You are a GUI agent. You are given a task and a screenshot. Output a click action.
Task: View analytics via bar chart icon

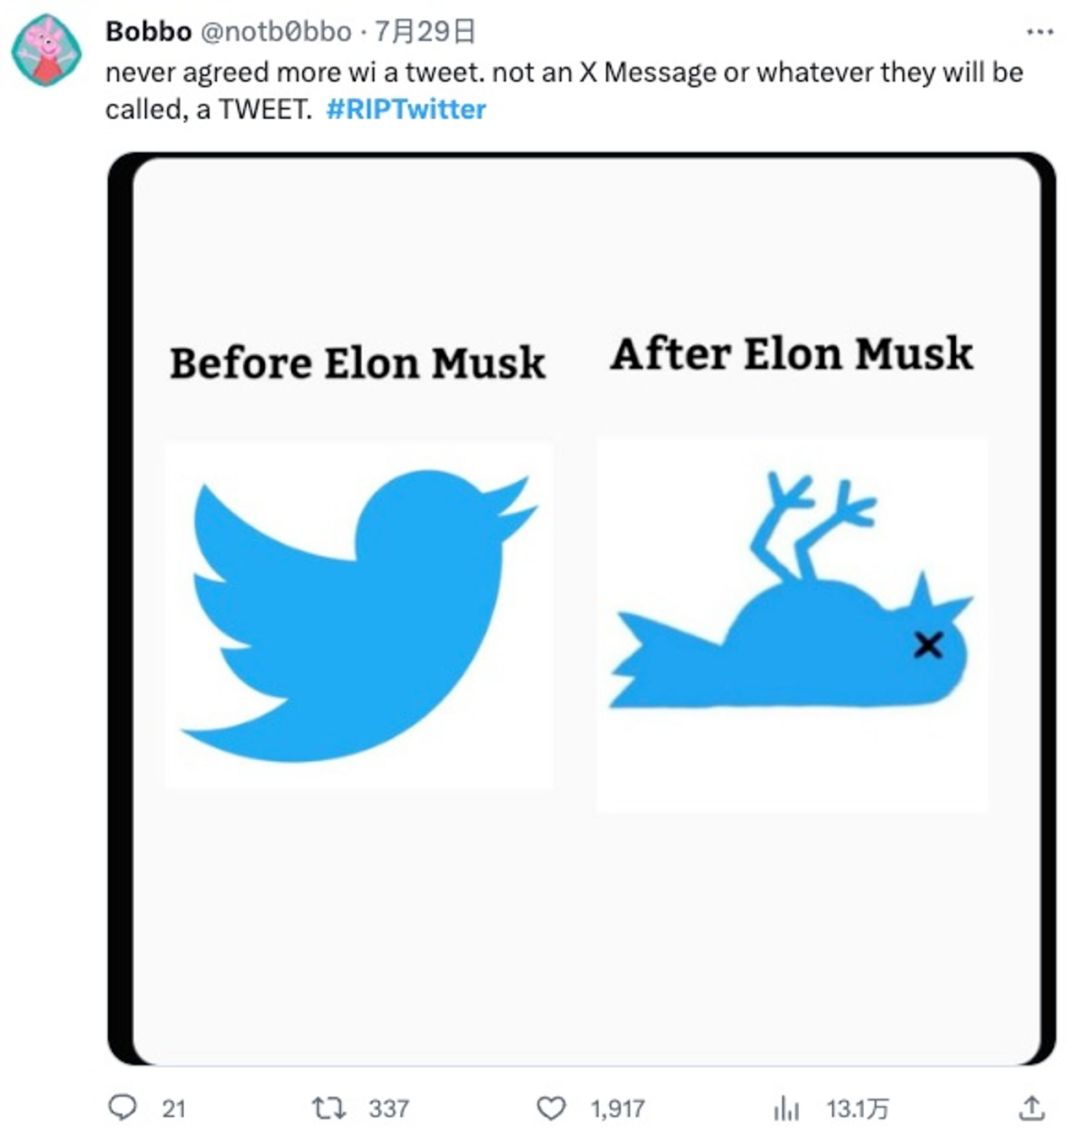[787, 1107]
